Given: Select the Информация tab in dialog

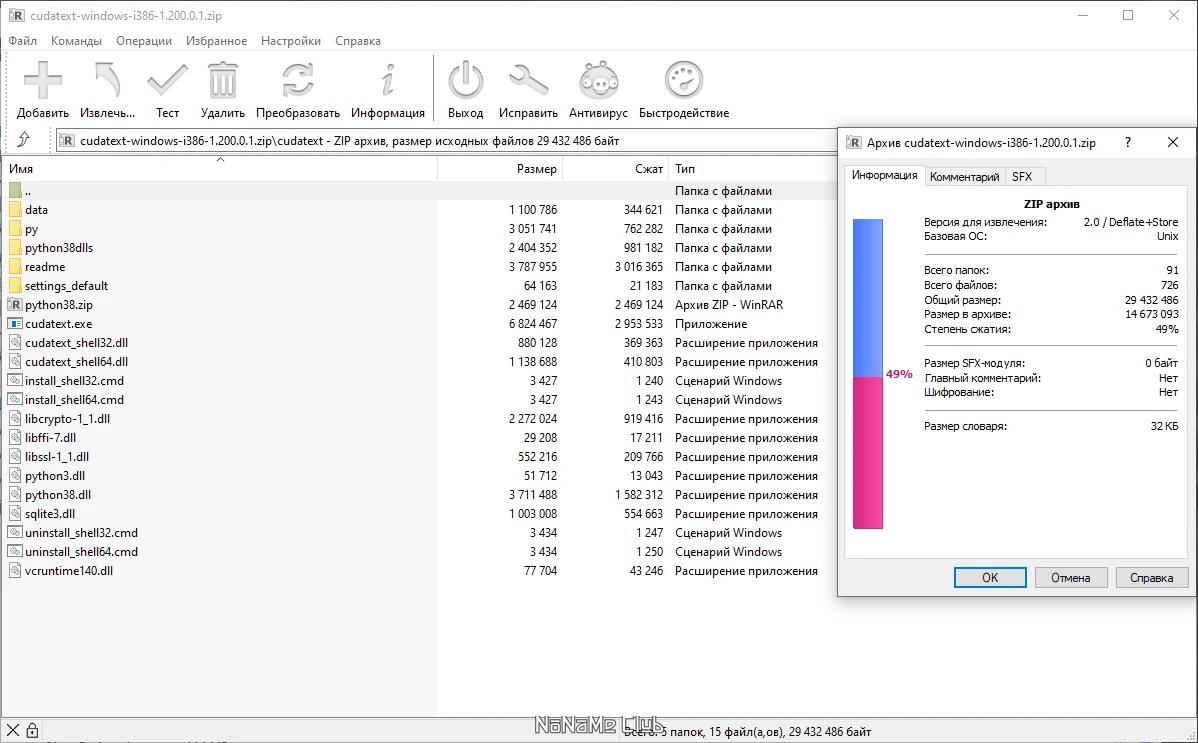Looking at the screenshot, I should tap(885, 175).
